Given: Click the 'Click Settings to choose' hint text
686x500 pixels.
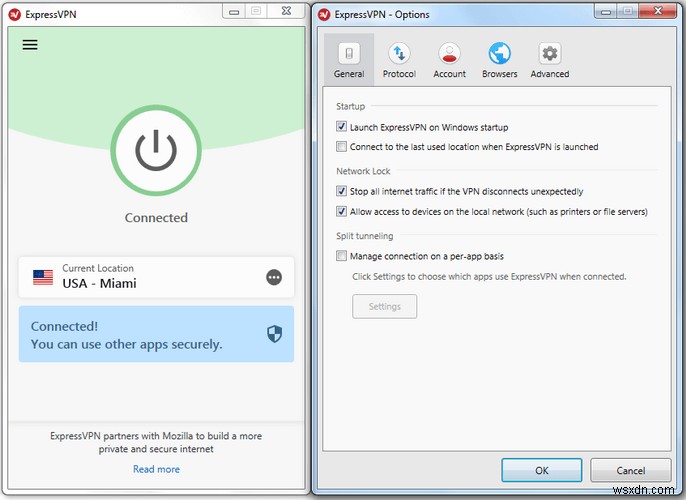Looking at the screenshot, I should 489,276.
